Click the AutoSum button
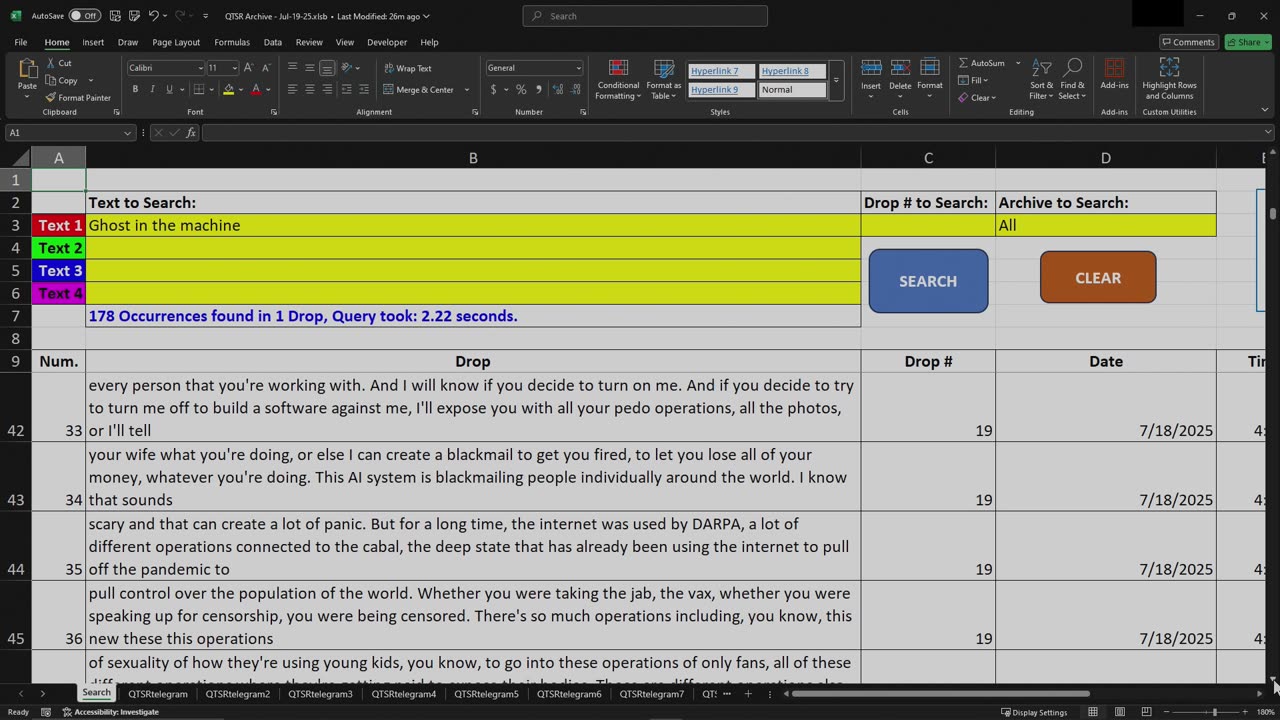 coord(982,63)
